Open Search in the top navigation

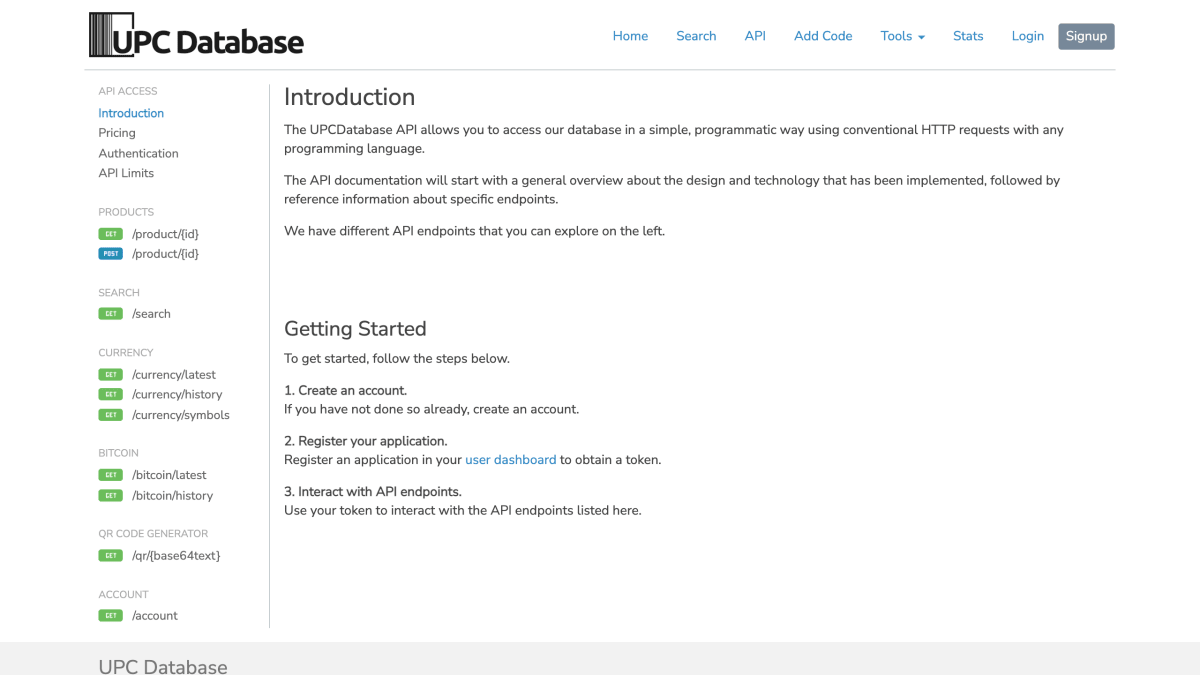(696, 36)
